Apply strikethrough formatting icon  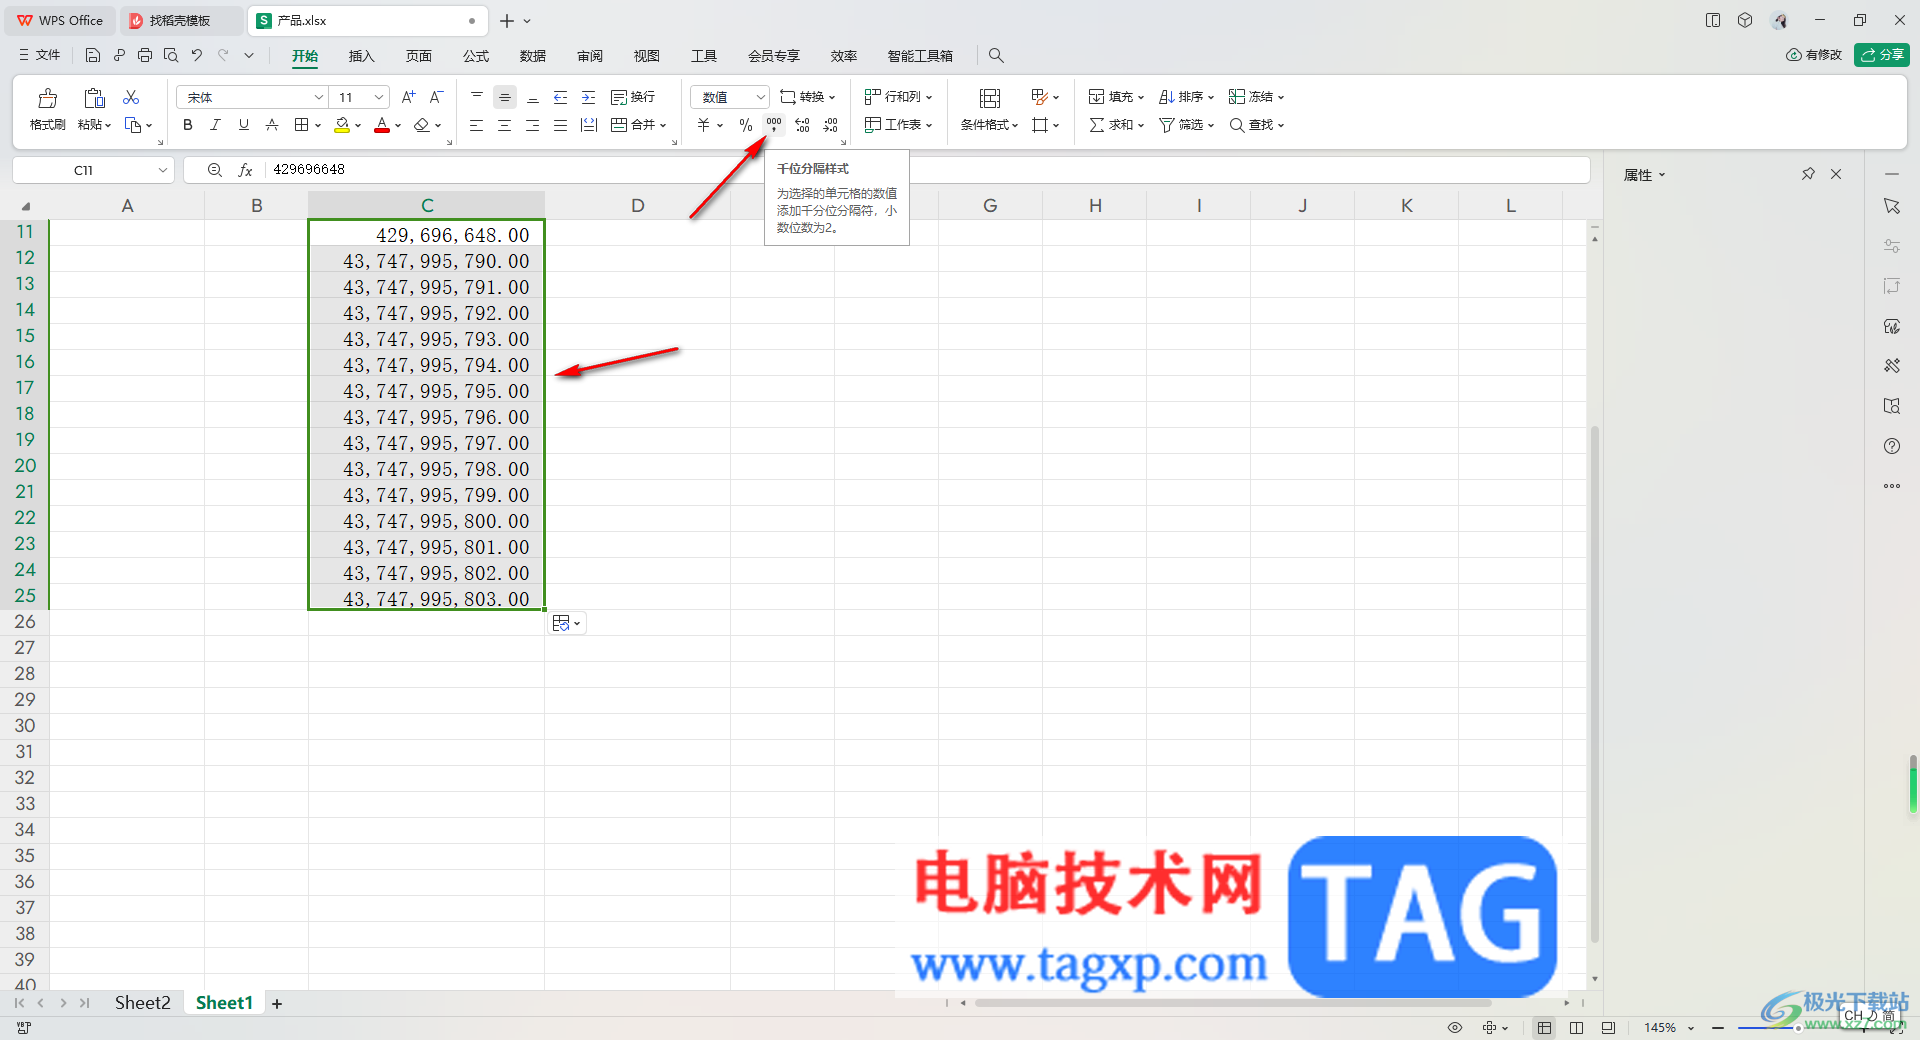[x=272, y=125]
